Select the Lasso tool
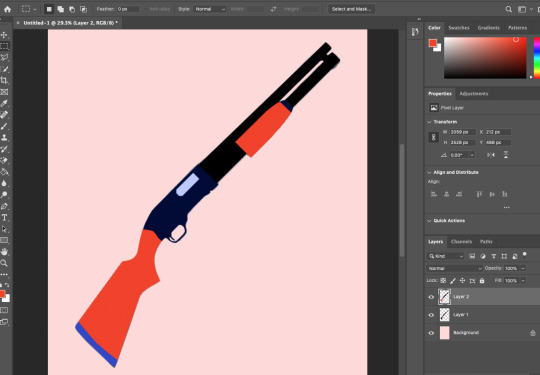The width and height of the screenshot is (540, 375). (4, 58)
